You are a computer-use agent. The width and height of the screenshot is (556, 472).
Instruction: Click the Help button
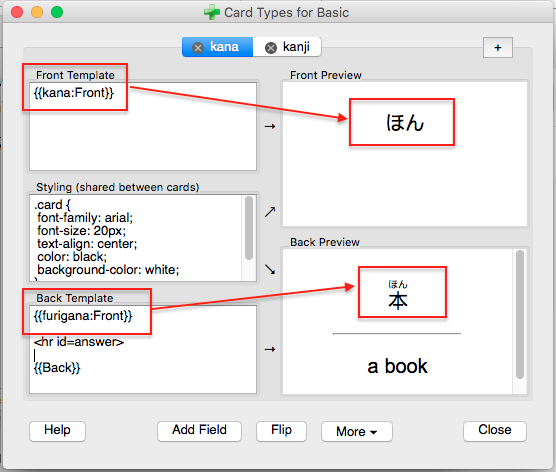click(57, 431)
